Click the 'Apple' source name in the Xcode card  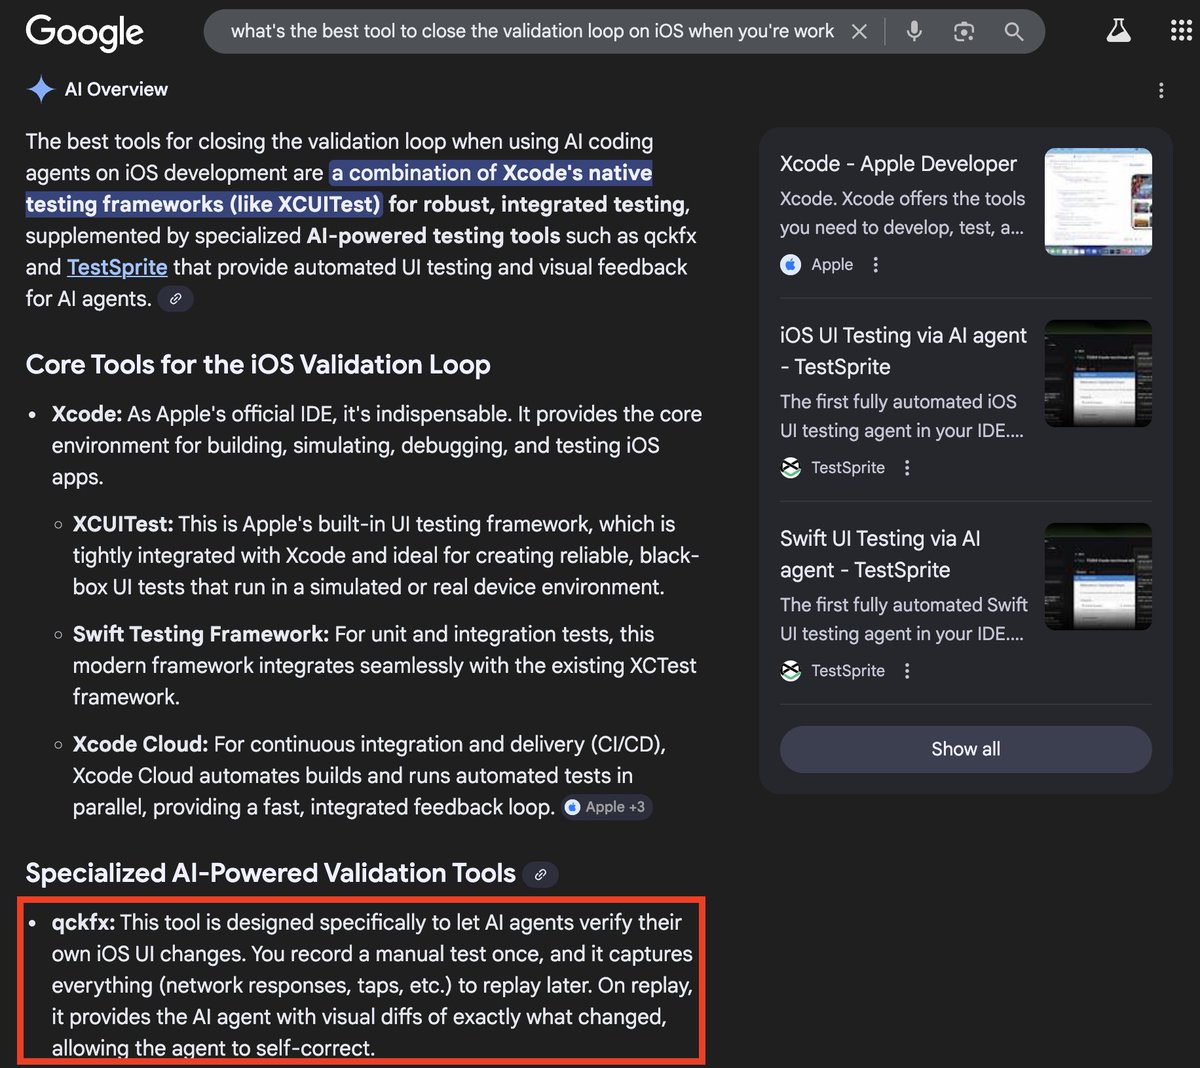pos(832,265)
